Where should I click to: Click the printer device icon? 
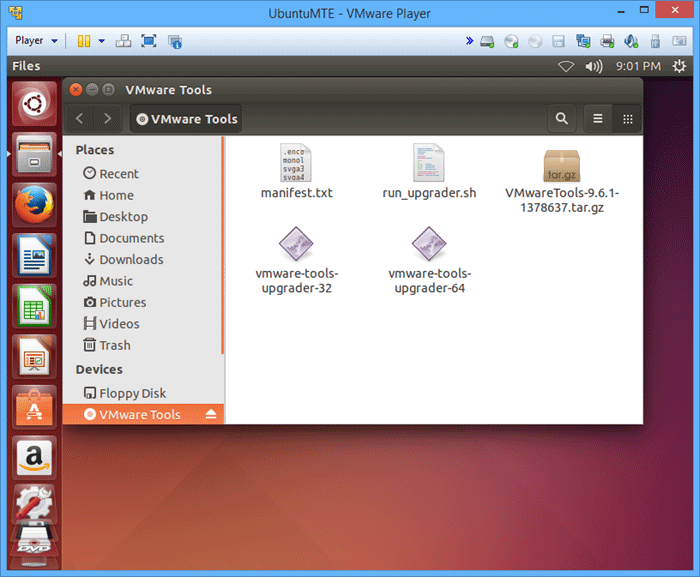pyautogui.click(x=607, y=42)
